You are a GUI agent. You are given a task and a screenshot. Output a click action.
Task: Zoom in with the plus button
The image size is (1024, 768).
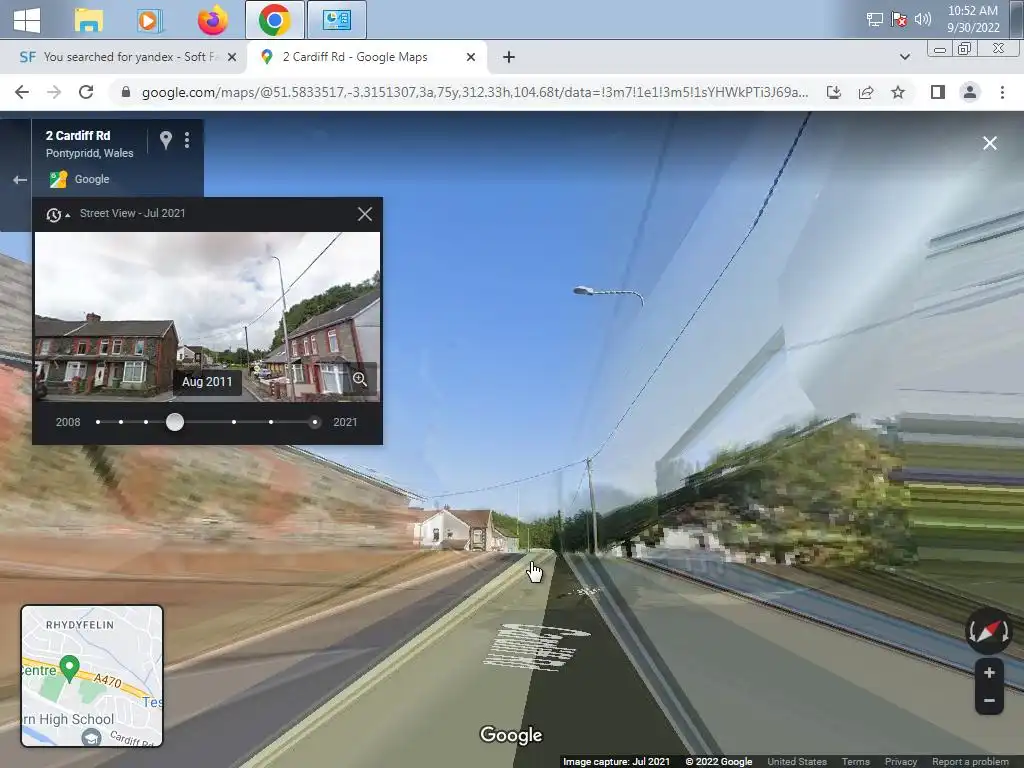(989, 673)
